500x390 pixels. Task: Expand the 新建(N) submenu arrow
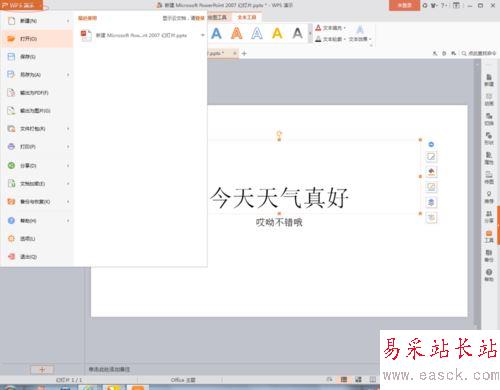pyautogui.click(x=68, y=21)
